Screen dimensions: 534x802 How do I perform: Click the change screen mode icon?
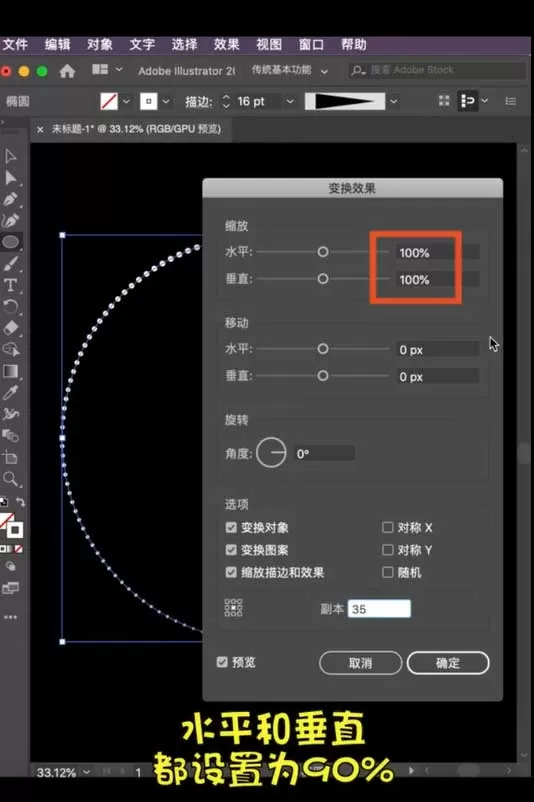(x=10, y=588)
